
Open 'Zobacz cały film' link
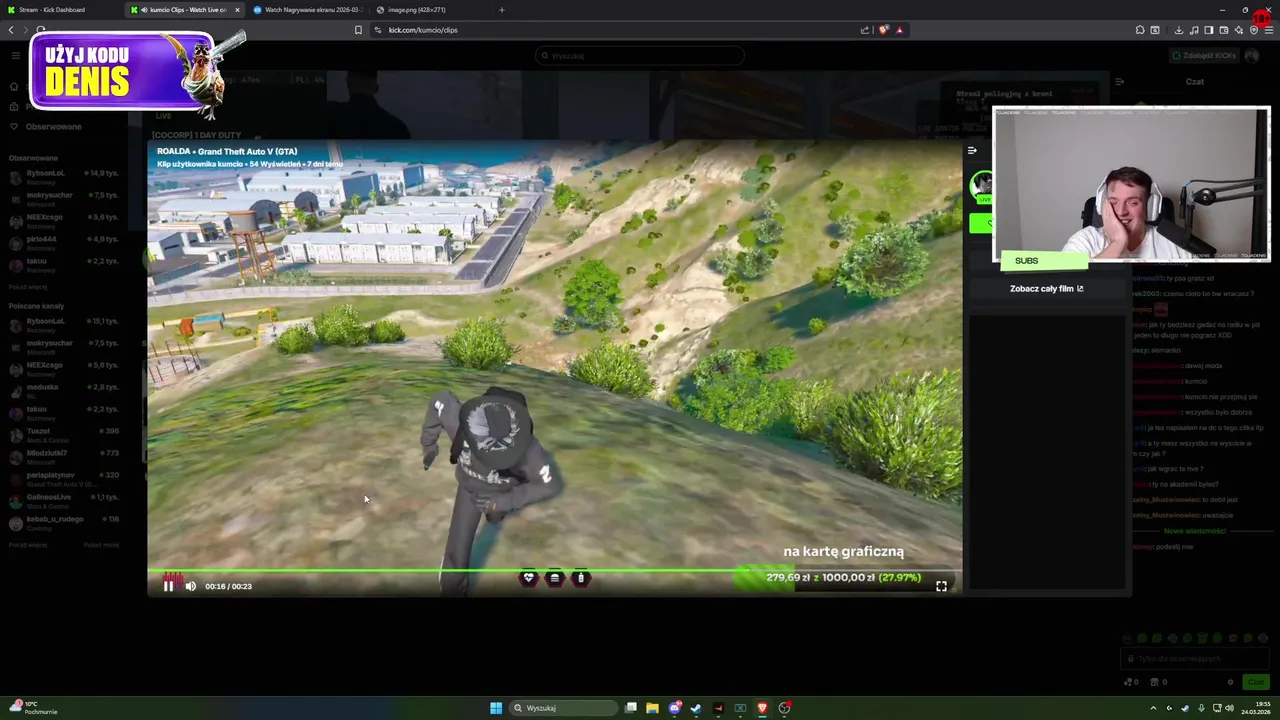click(x=1046, y=289)
